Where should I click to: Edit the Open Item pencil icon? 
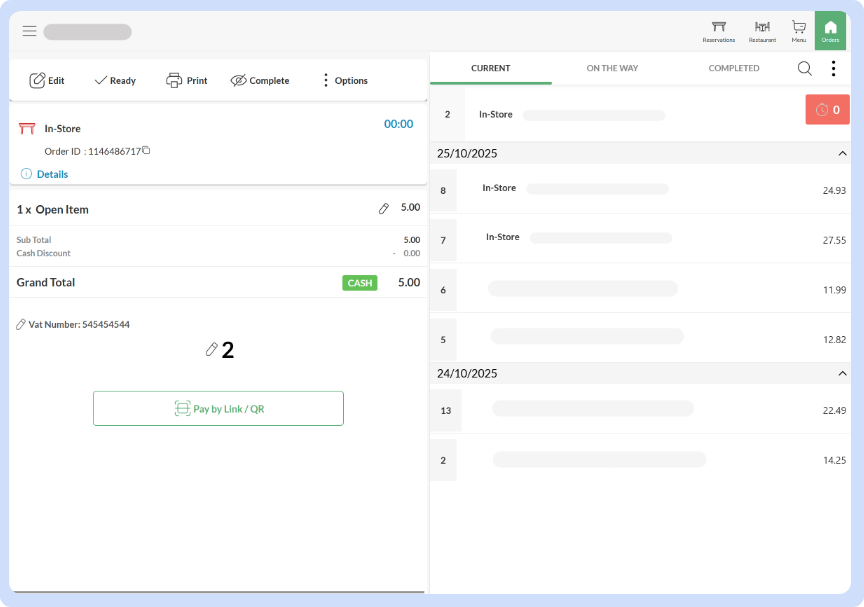(x=384, y=209)
